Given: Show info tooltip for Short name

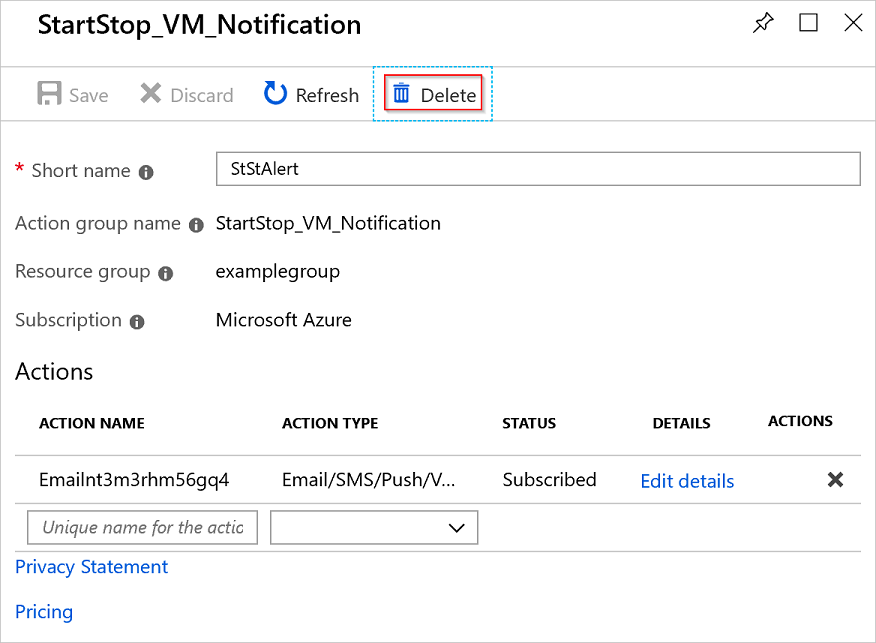Looking at the screenshot, I should [x=146, y=172].
